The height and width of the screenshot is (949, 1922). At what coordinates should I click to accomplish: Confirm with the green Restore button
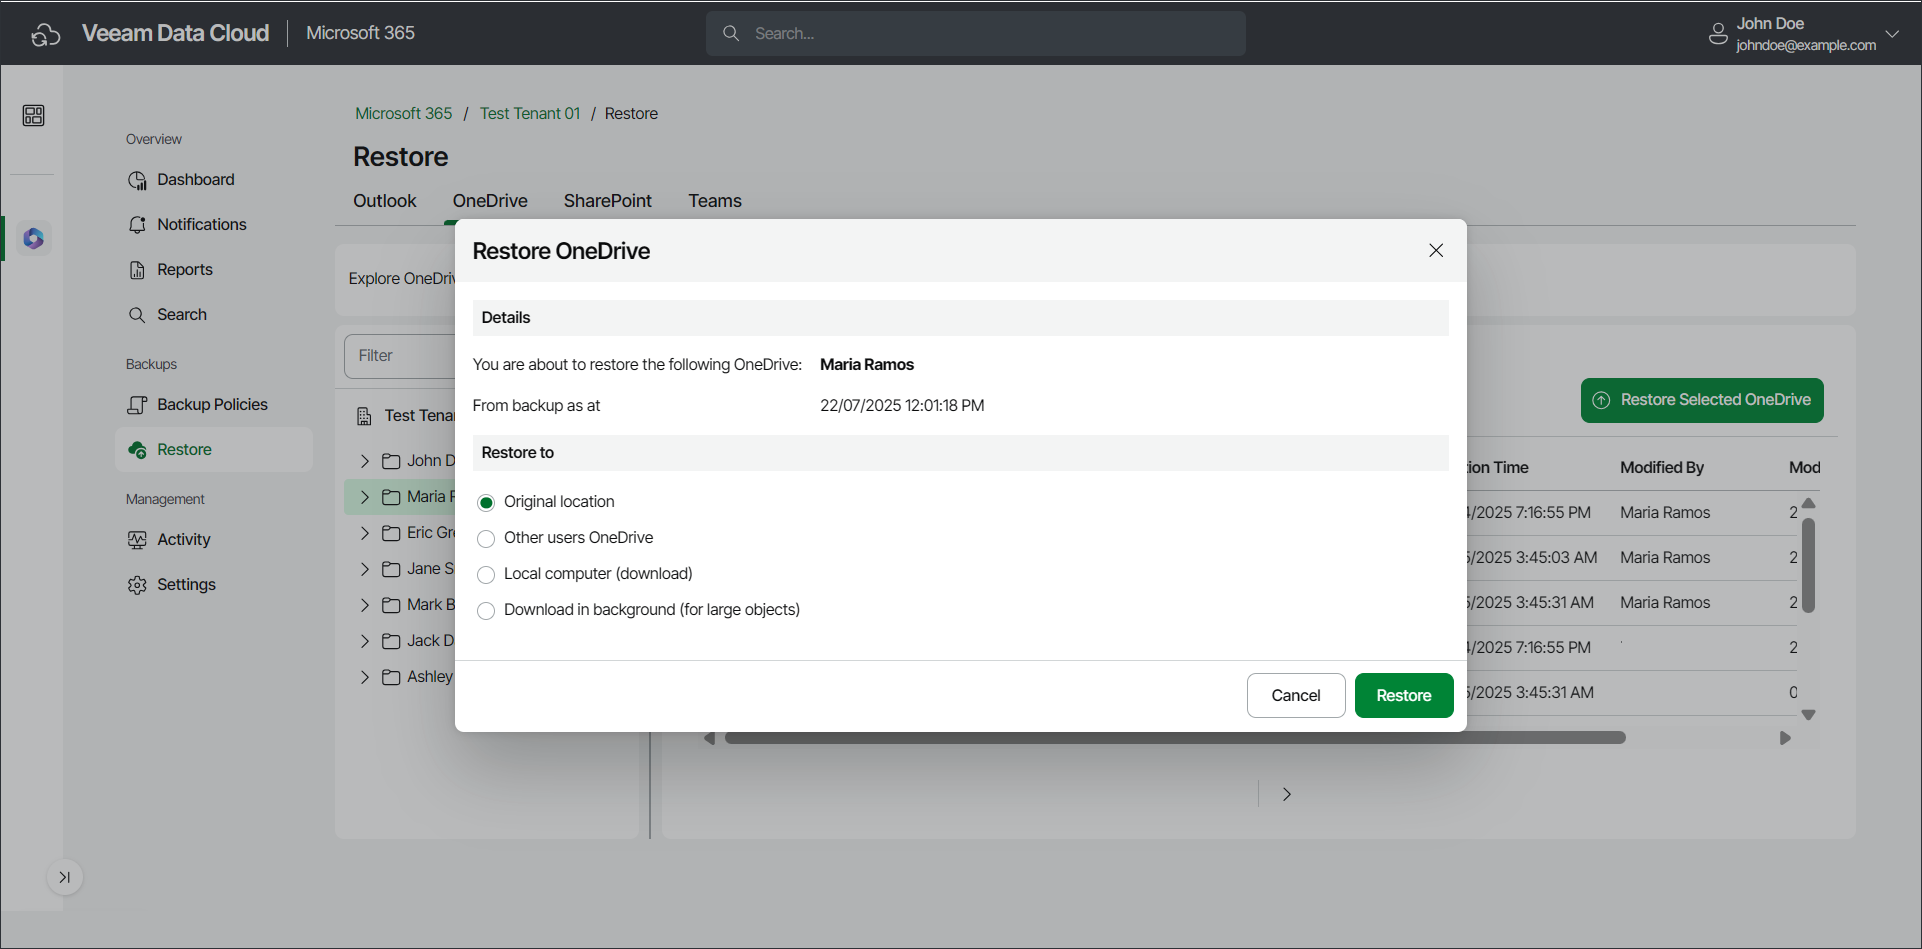pos(1404,695)
